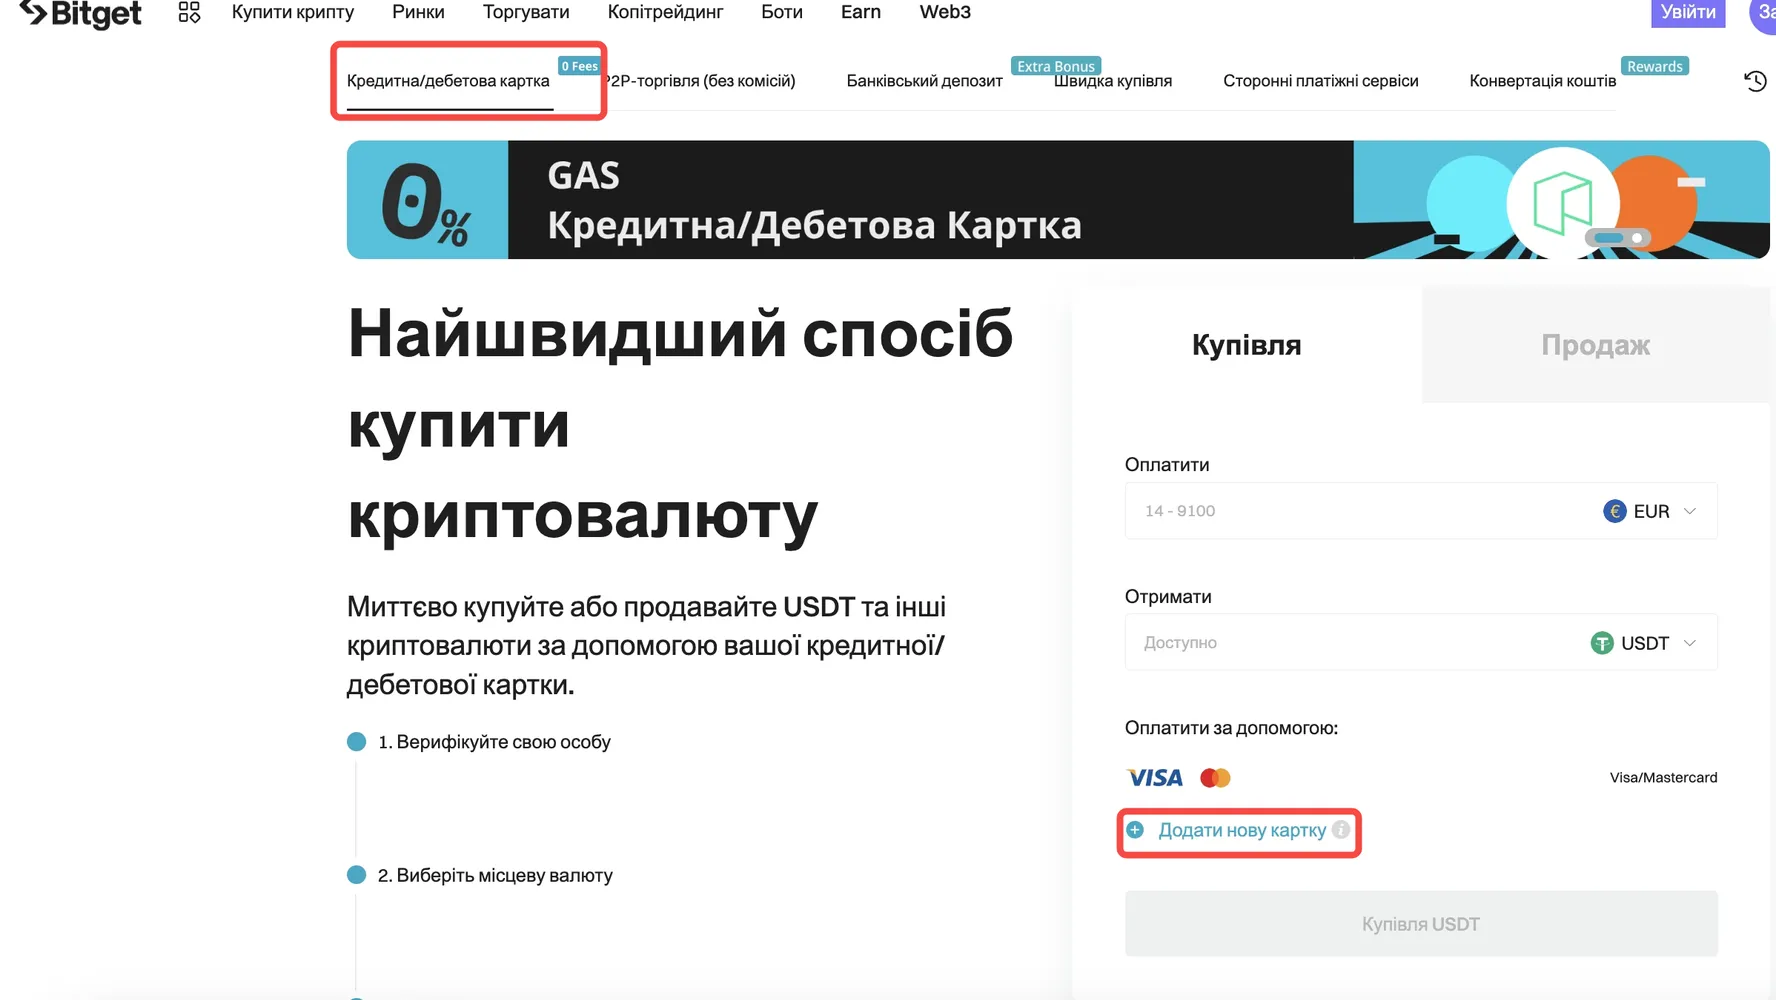Viewport: 1776px width, 1000px height.
Task: Click the Tether icon in the Отримати field
Action: point(1601,643)
